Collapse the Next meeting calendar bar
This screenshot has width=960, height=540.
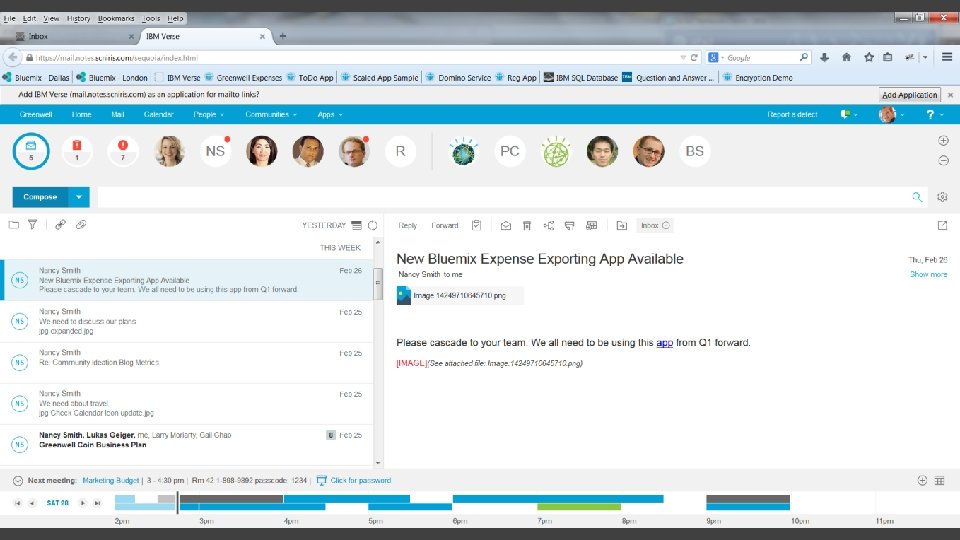[18, 481]
